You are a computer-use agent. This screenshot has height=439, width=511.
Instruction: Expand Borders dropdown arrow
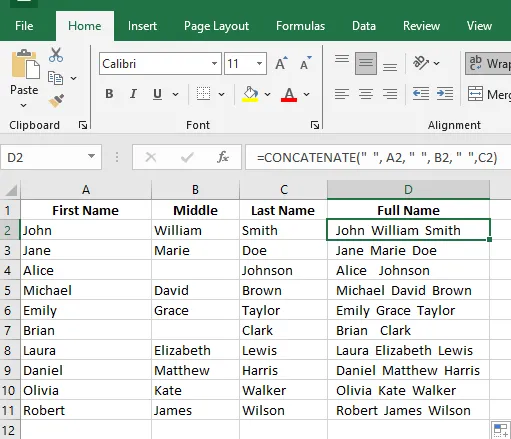221,94
